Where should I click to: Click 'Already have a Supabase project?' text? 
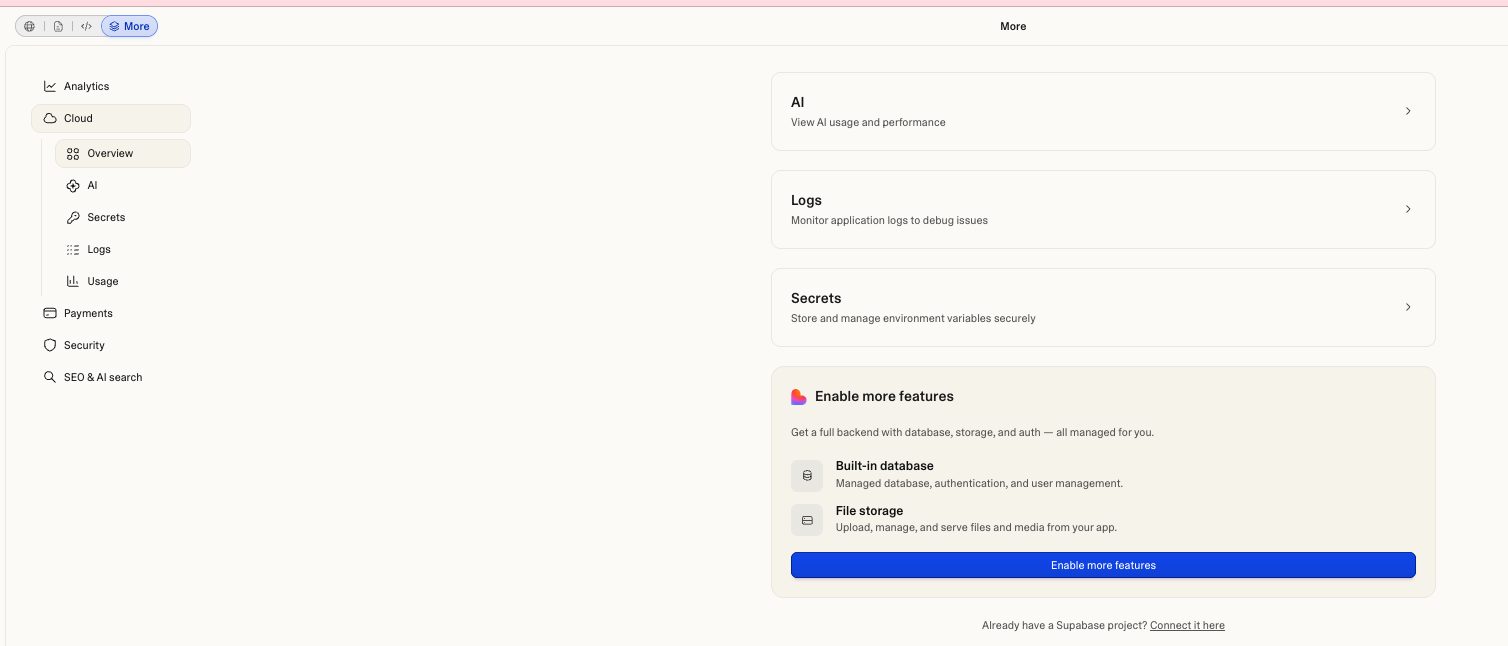tap(1064, 626)
